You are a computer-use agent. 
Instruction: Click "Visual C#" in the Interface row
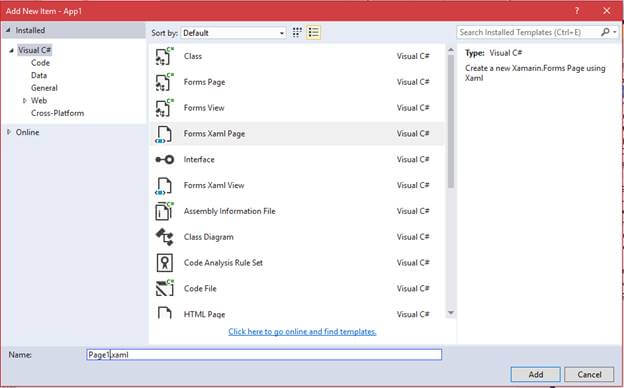413,160
